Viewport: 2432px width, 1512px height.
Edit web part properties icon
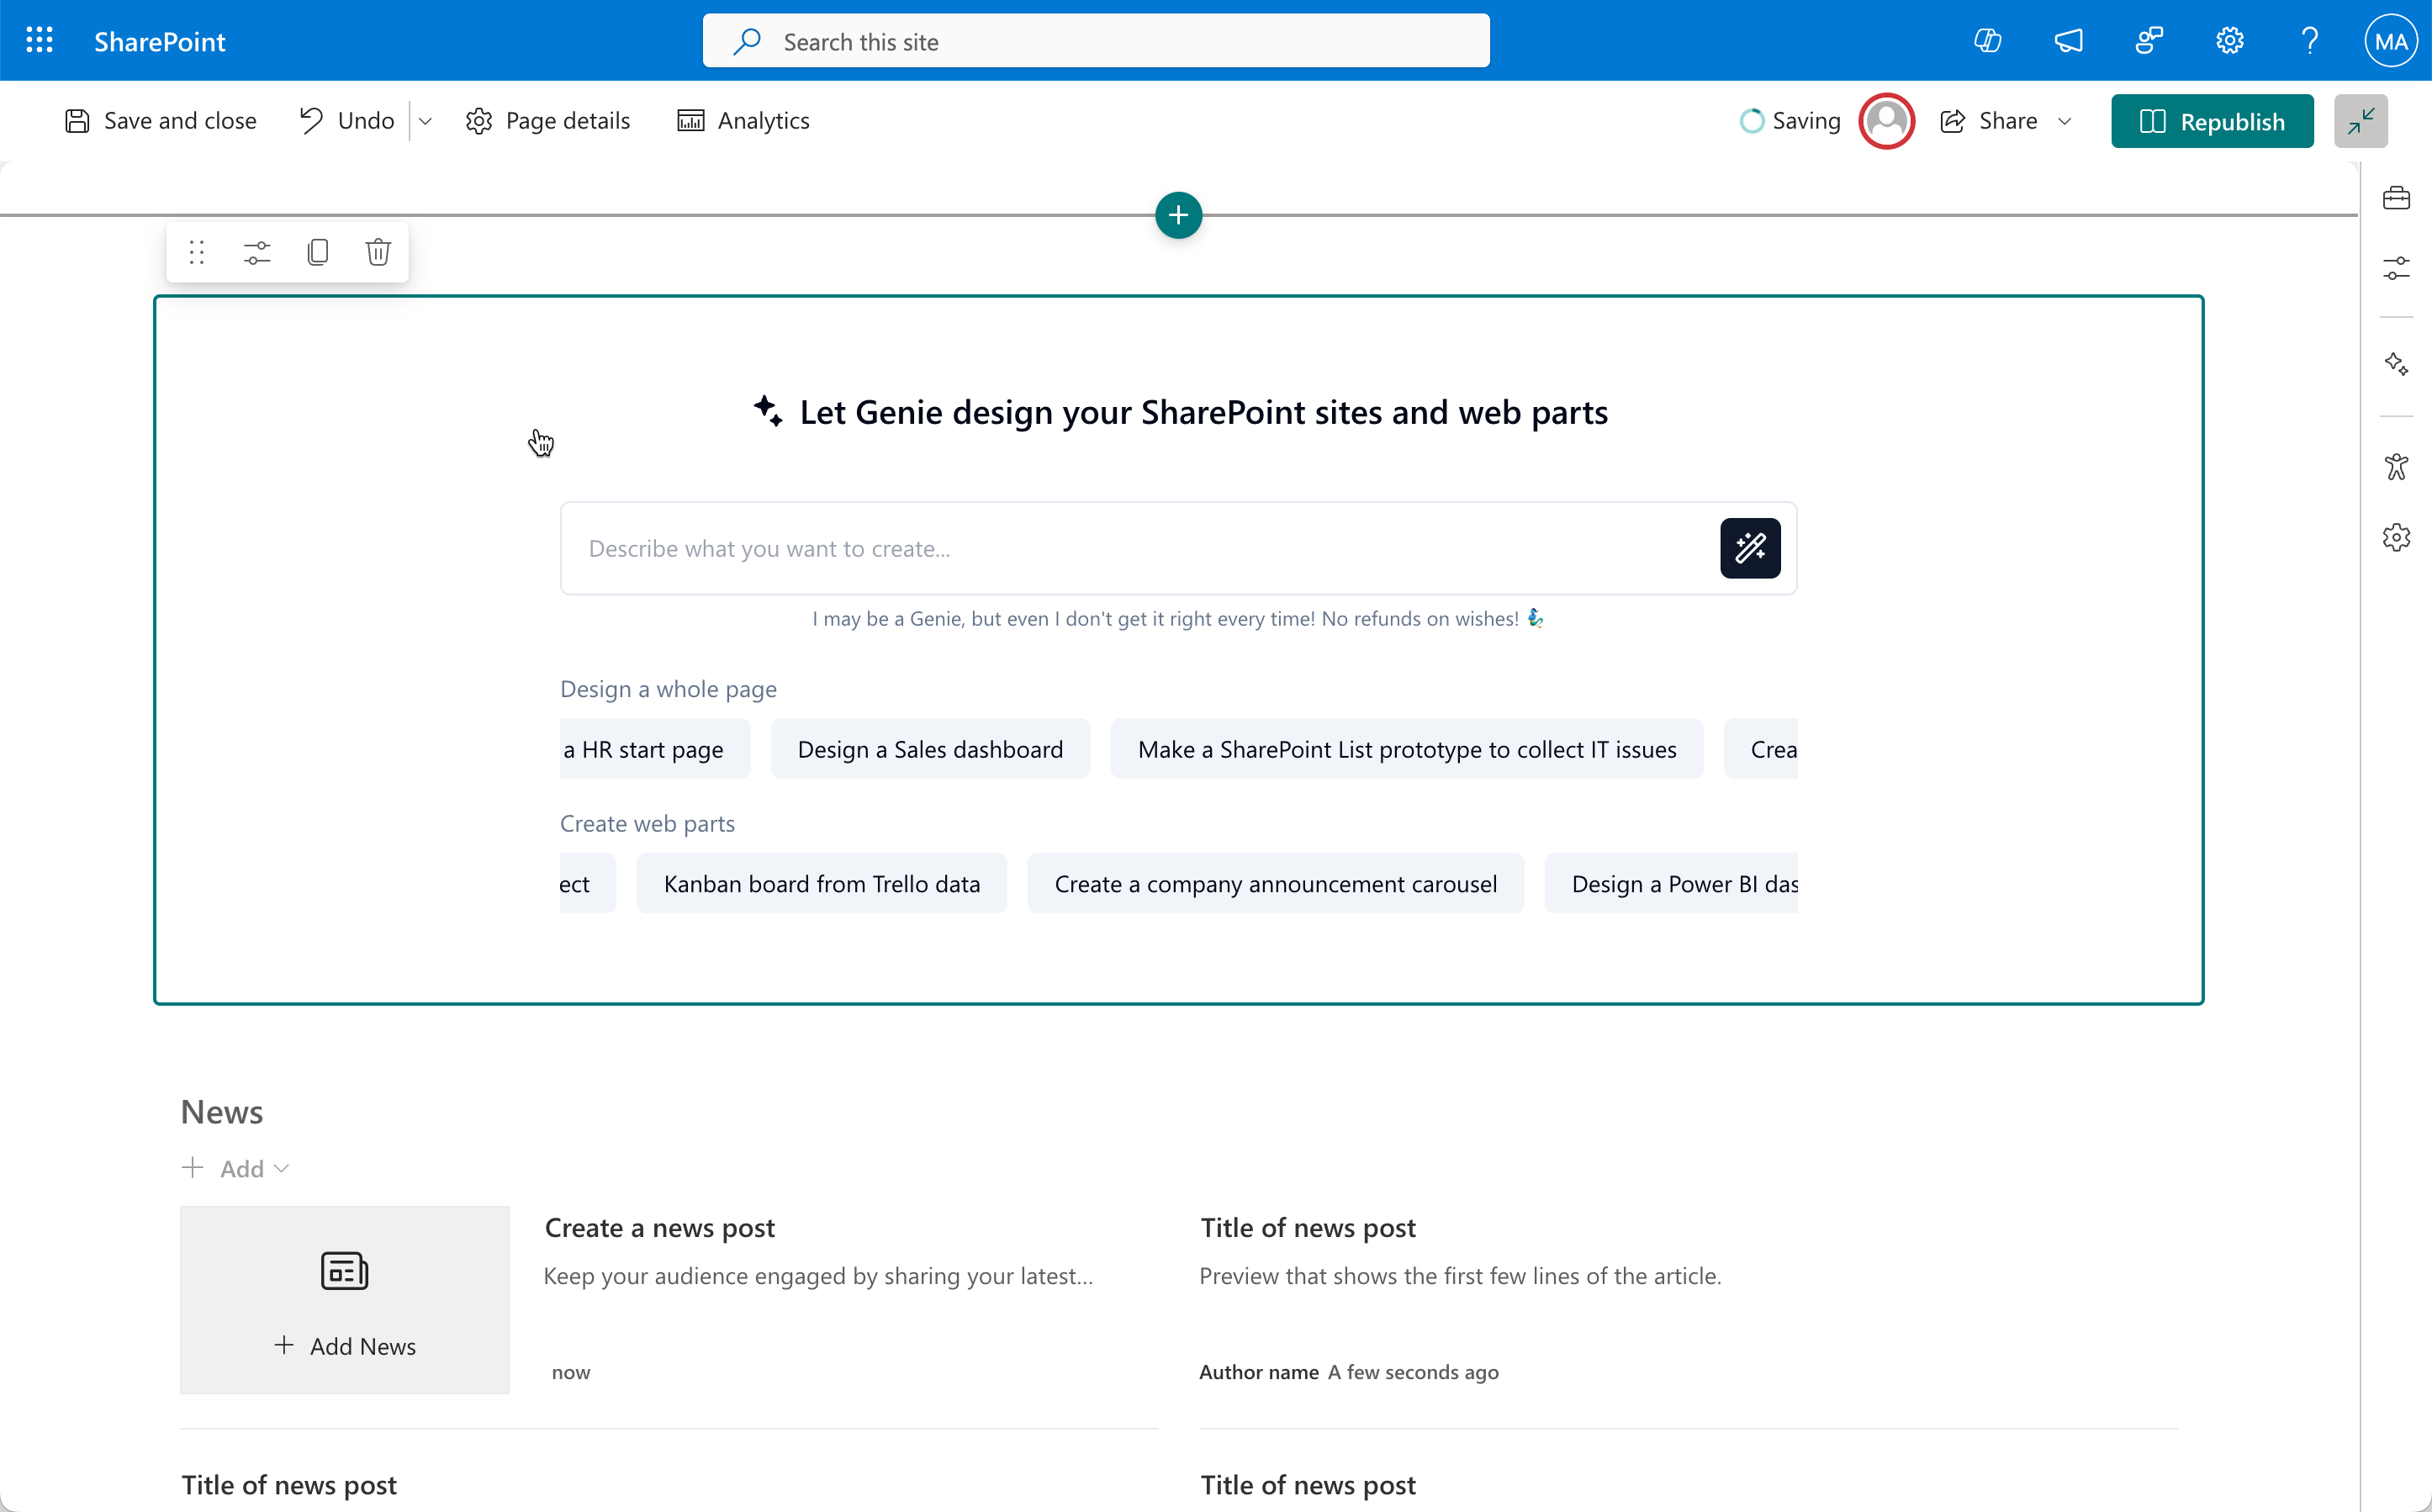(x=257, y=252)
